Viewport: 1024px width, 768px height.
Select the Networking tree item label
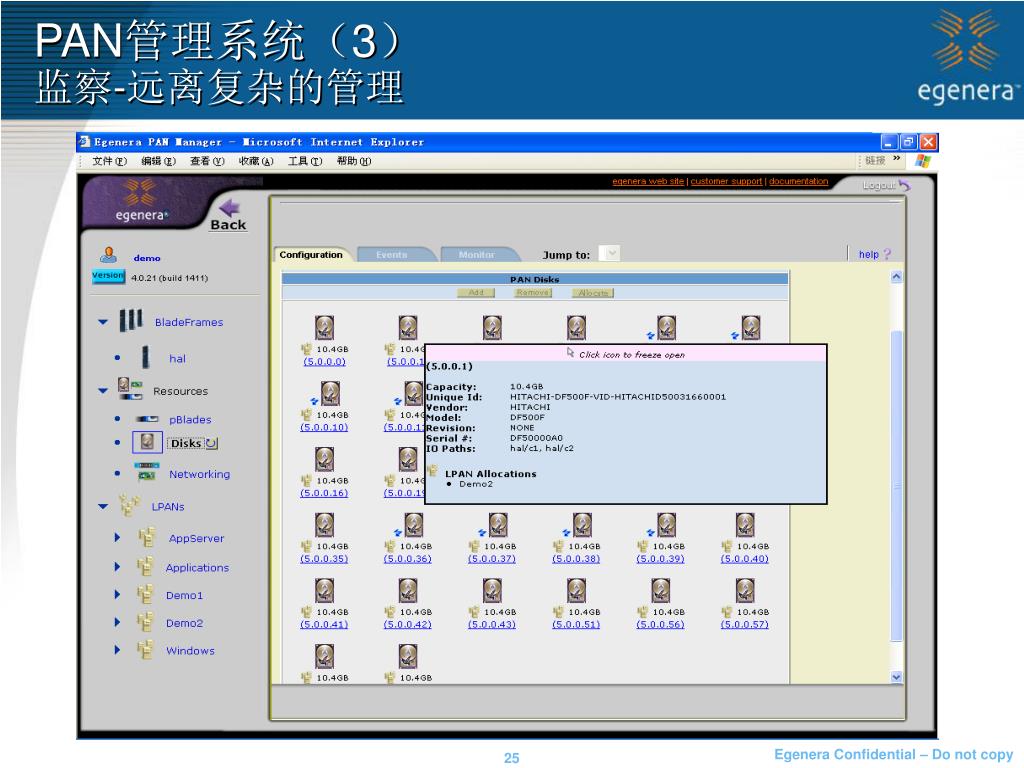click(200, 474)
